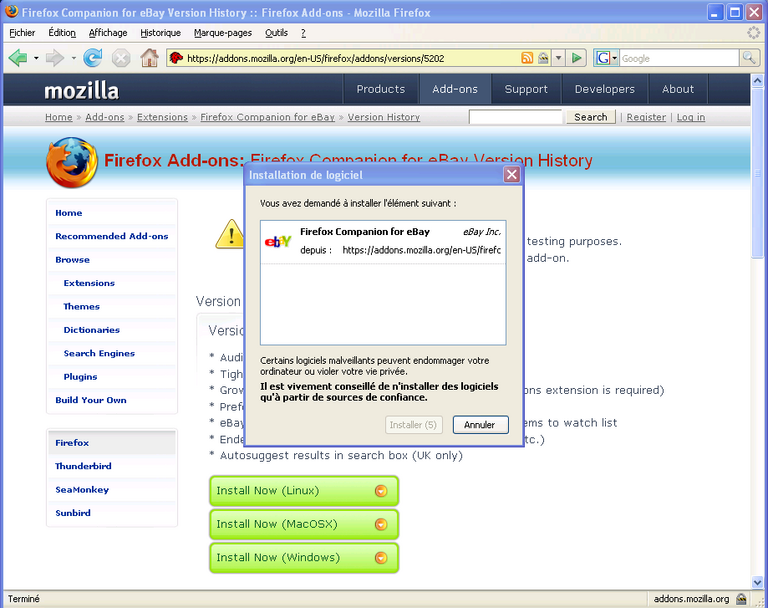Open the Support navigation tab
The height and width of the screenshot is (608, 768).
(526, 89)
